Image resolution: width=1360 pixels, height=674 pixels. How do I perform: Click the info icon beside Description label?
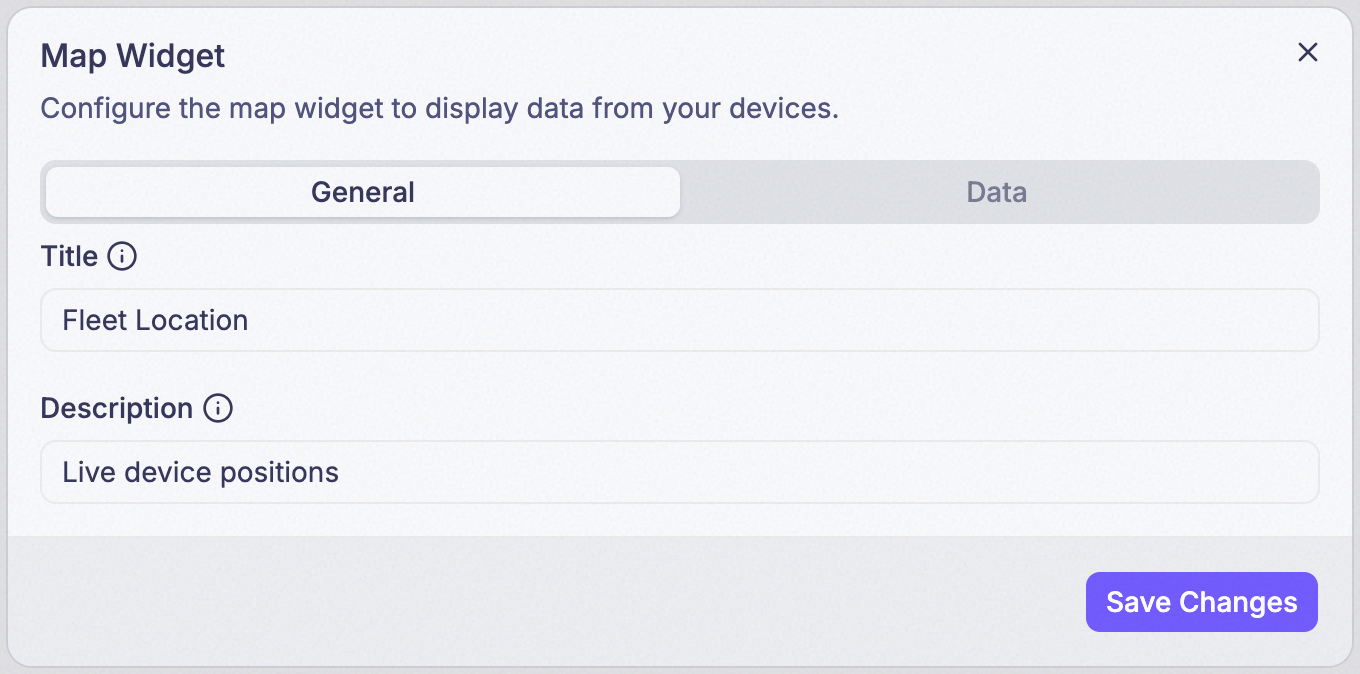[218, 409]
